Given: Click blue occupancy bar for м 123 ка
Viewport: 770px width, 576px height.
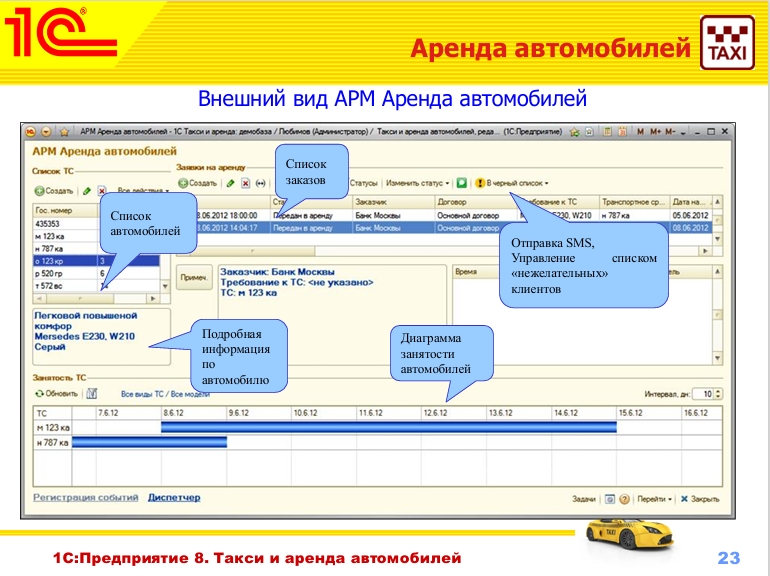Looking at the screenshot, I should (x=388, y=427).
